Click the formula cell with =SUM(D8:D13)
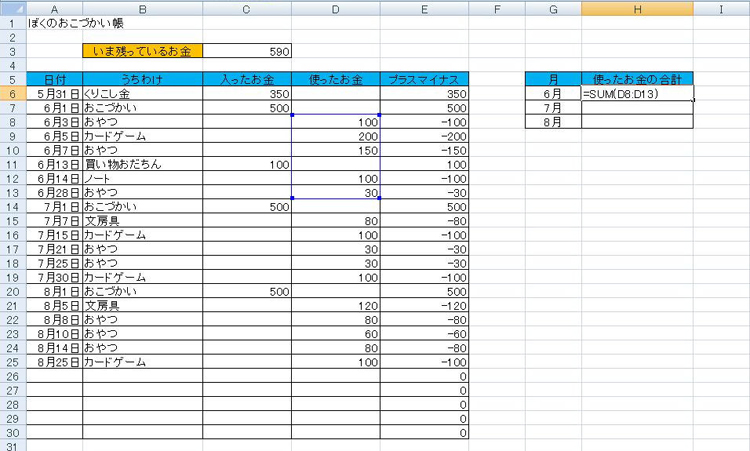 [637, 93]
